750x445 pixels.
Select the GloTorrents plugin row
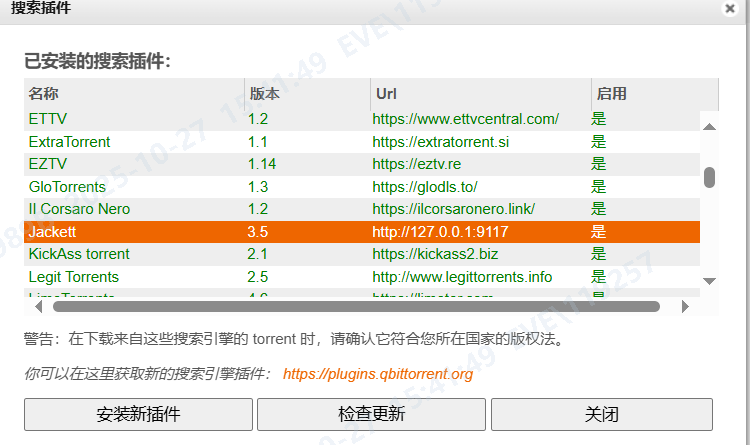pyautogui.click(x=362, y=187)
